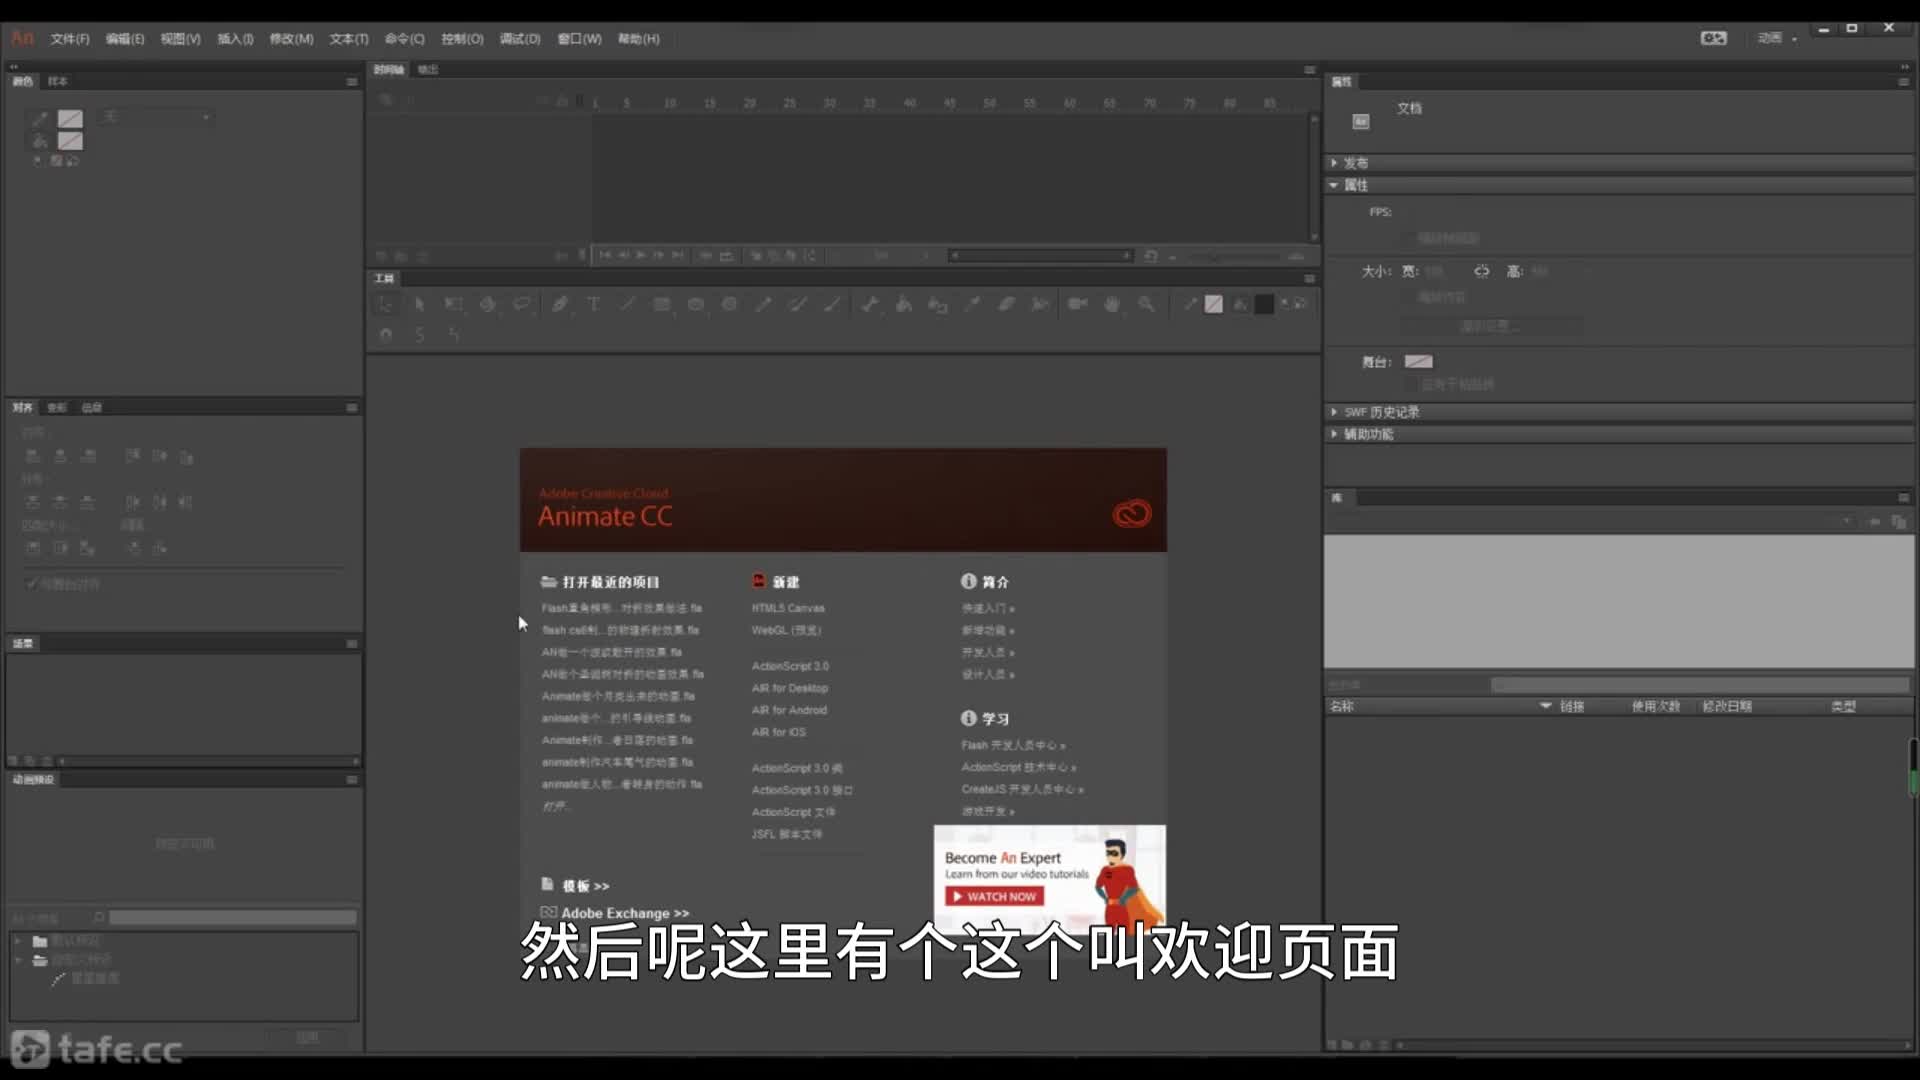Select the Ink Bottle tool
Screen dimensions: 1920x1080
pos(938,304)
